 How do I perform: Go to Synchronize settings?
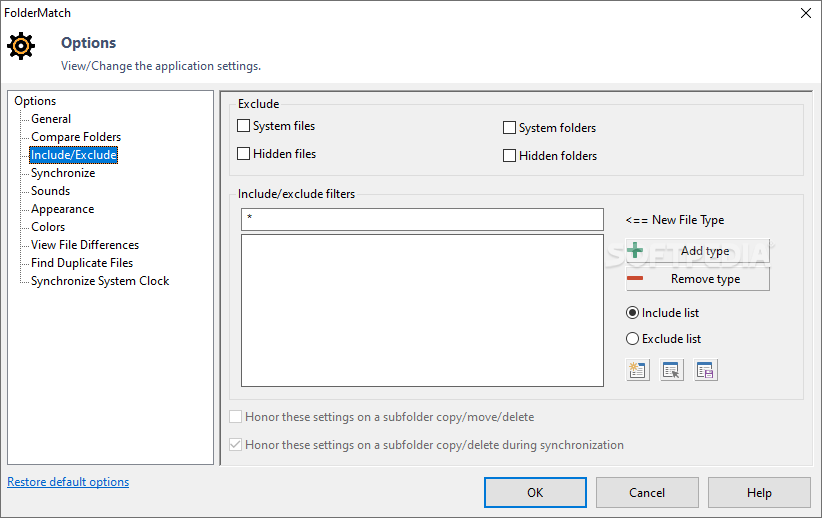coord(63,173)
